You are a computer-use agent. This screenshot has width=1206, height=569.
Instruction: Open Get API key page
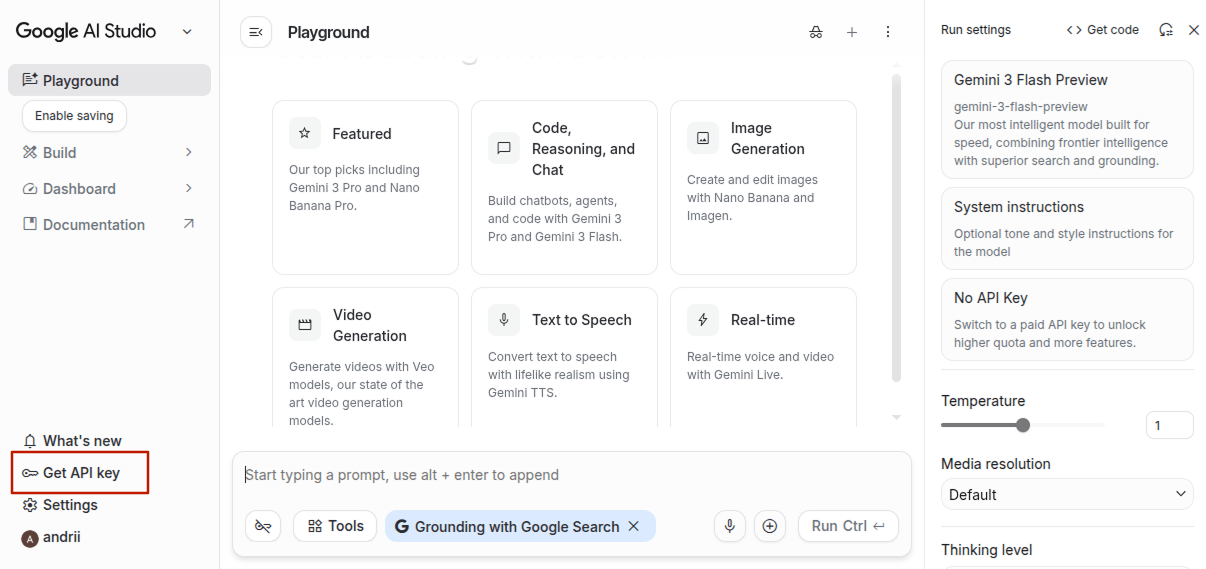coord(80,473)
